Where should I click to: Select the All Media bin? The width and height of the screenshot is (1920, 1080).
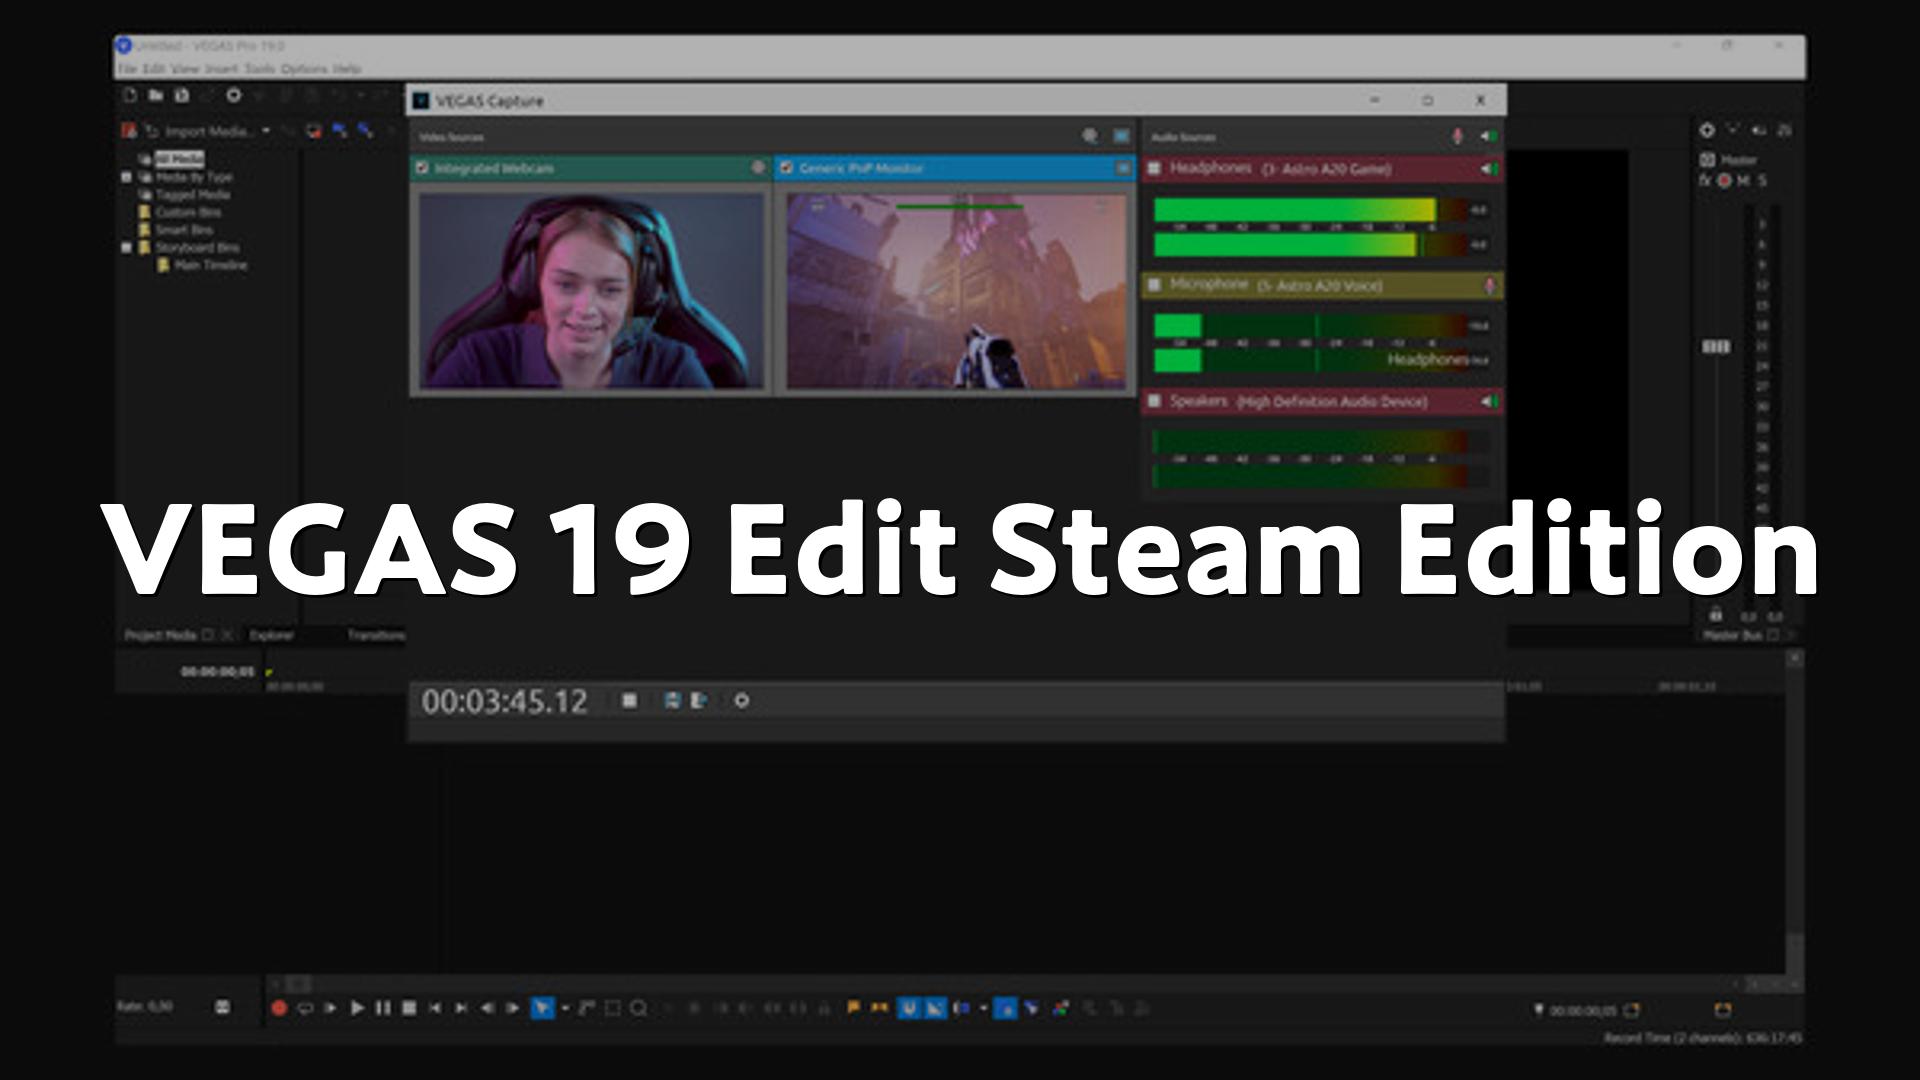179,158
